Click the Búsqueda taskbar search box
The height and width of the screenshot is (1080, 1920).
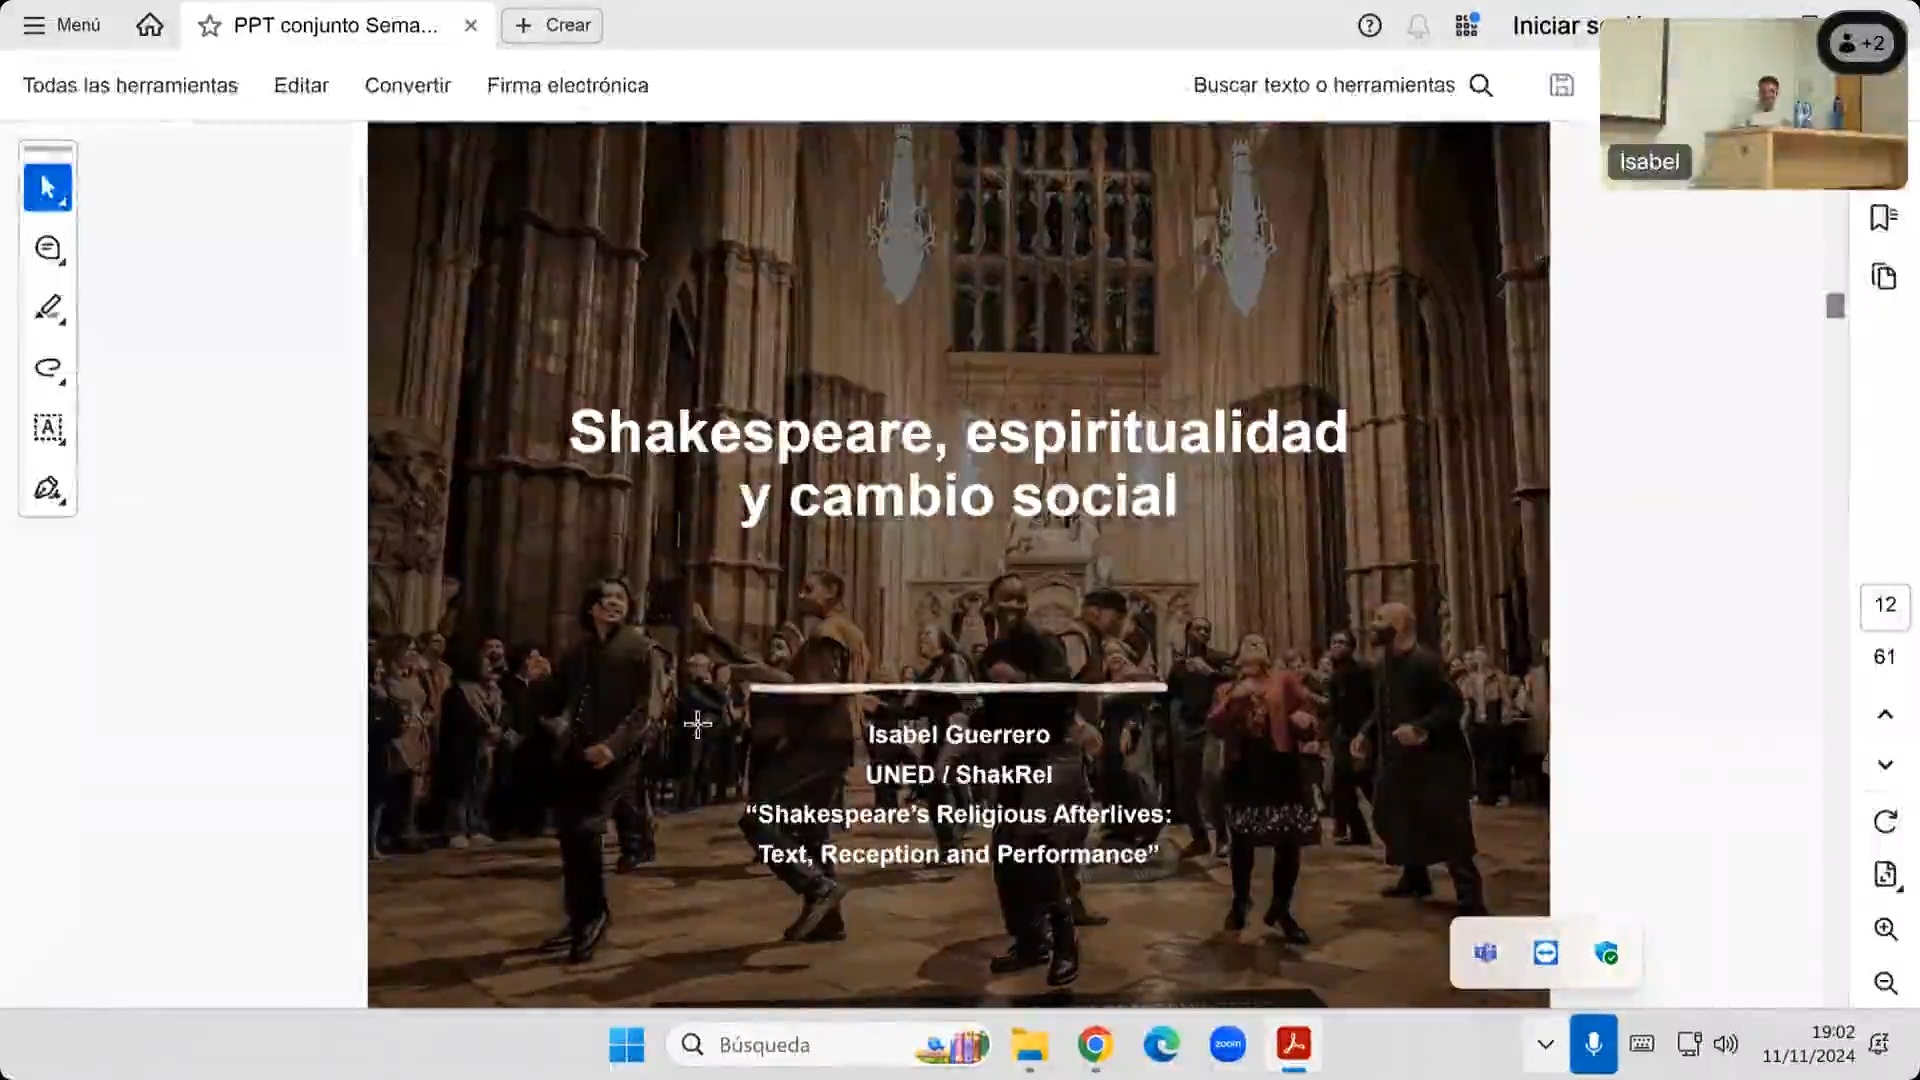tap(829, 1045)
